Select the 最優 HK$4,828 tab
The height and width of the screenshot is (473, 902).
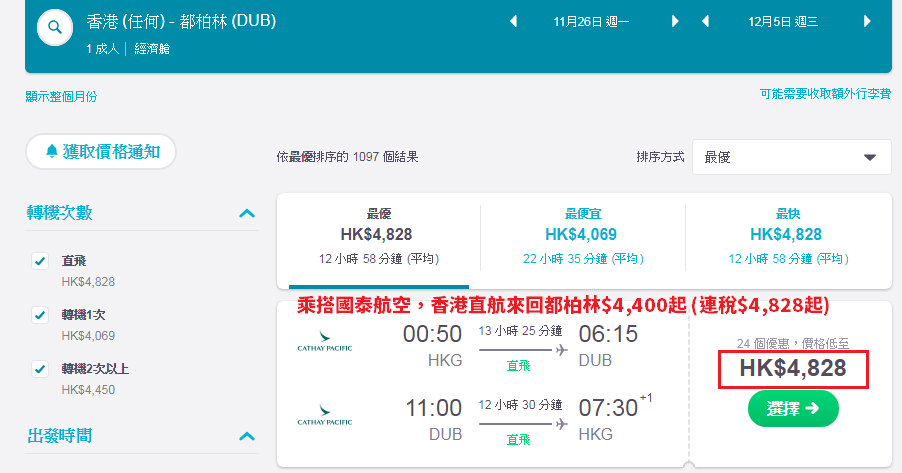click(379, 240)
